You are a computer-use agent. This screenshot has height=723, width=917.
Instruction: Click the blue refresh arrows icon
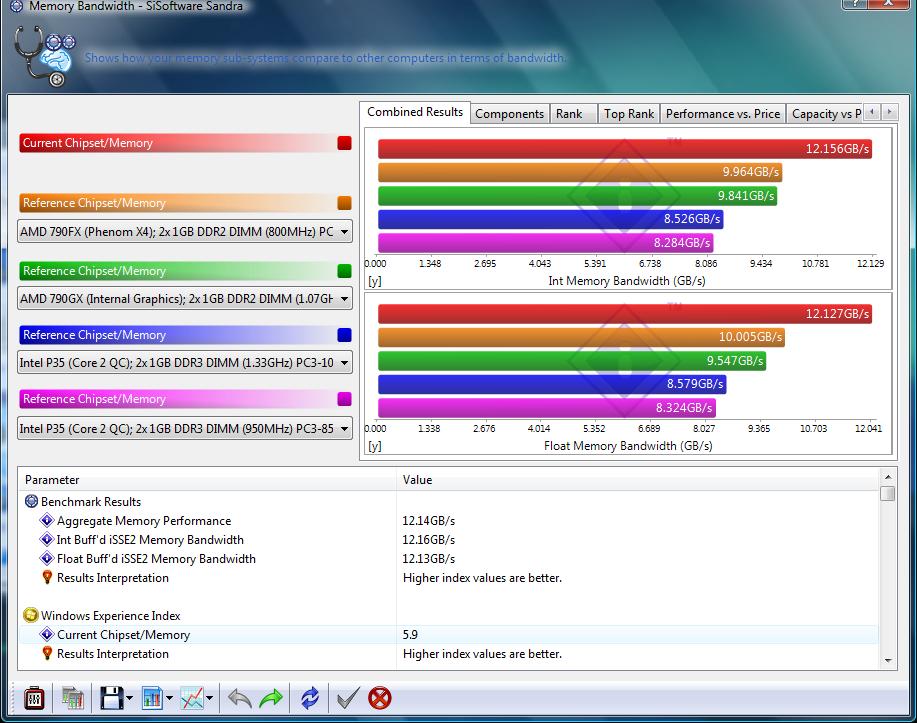click(309, 698)
